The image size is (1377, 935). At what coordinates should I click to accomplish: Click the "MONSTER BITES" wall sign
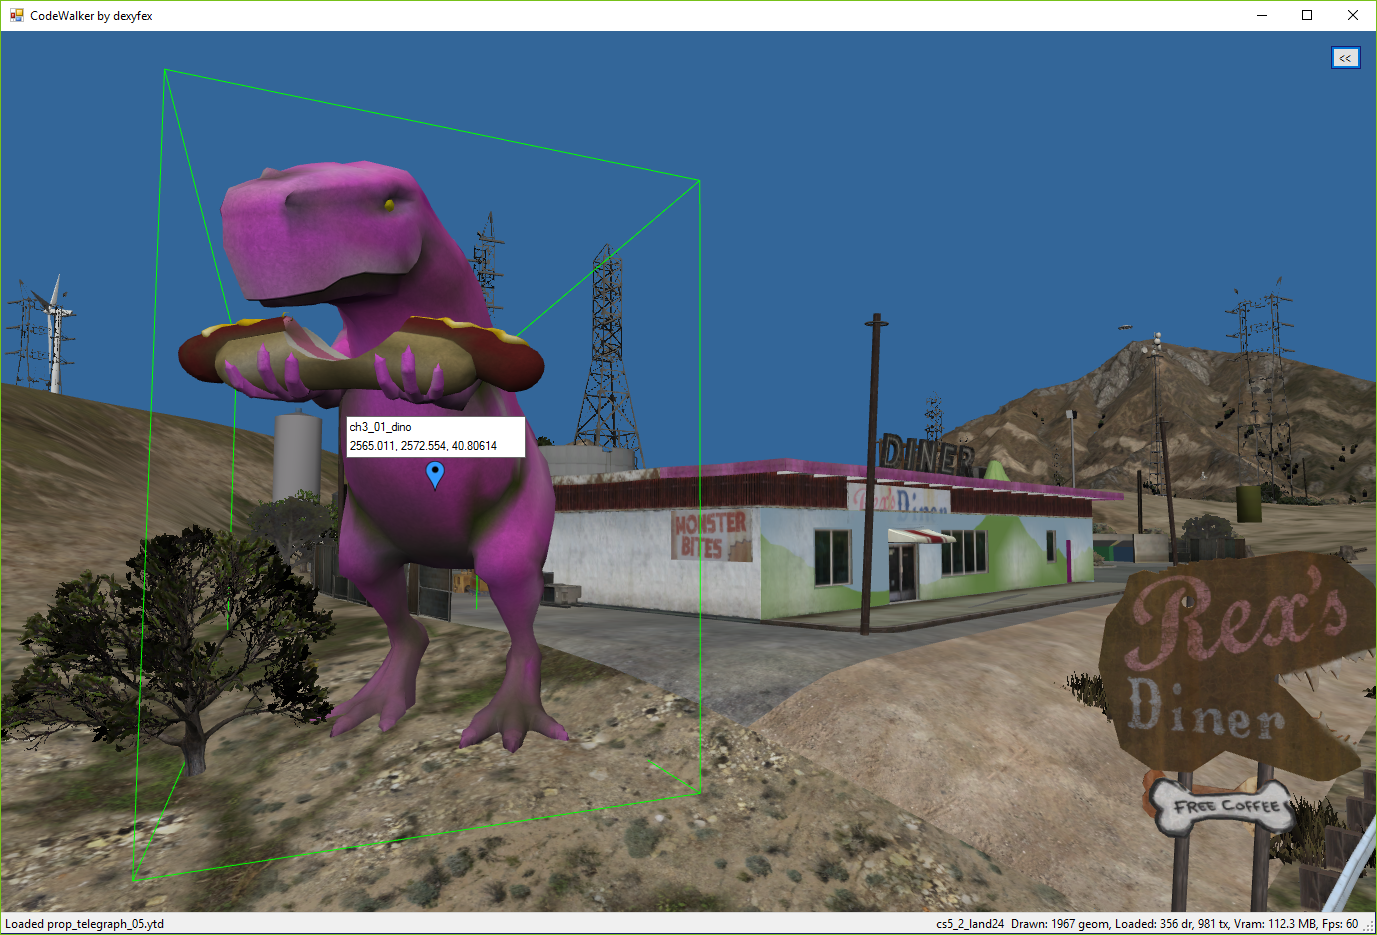711,535
